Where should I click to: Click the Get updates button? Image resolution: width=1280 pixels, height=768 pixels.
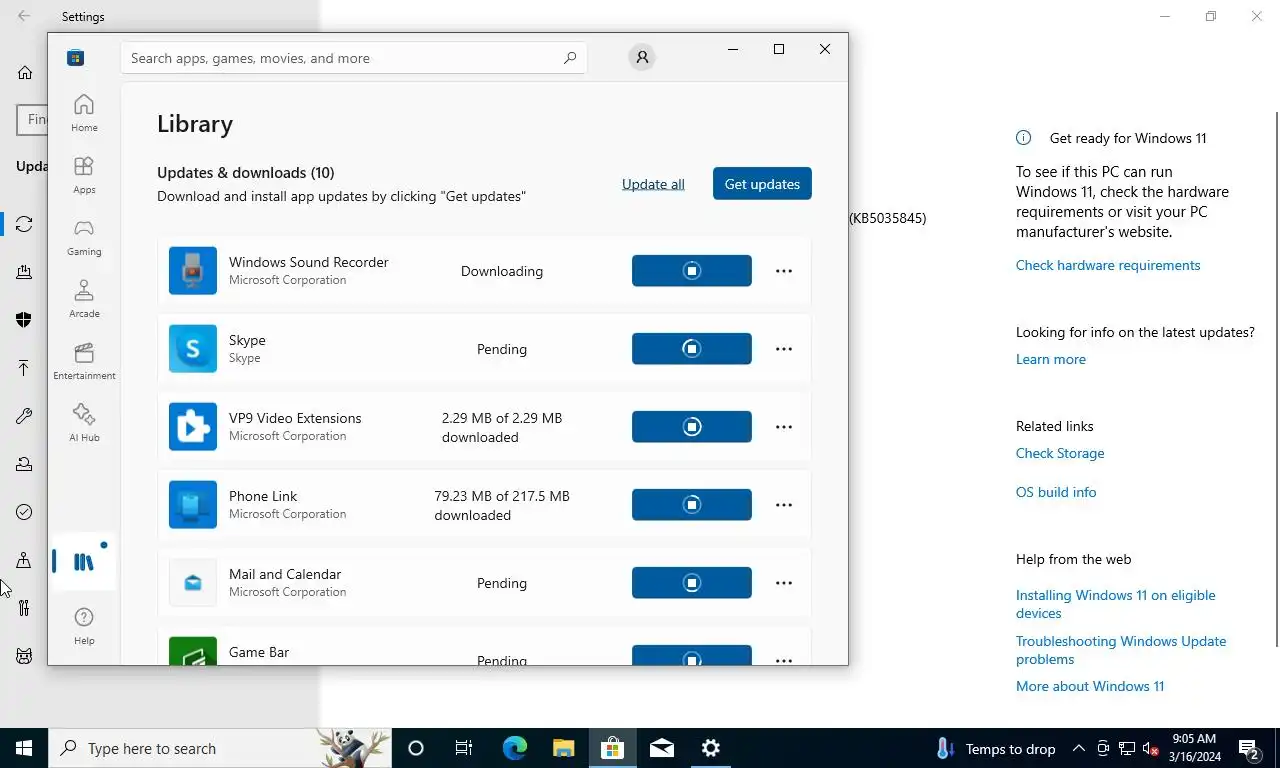pyautogui.click(x=762, y=184)
